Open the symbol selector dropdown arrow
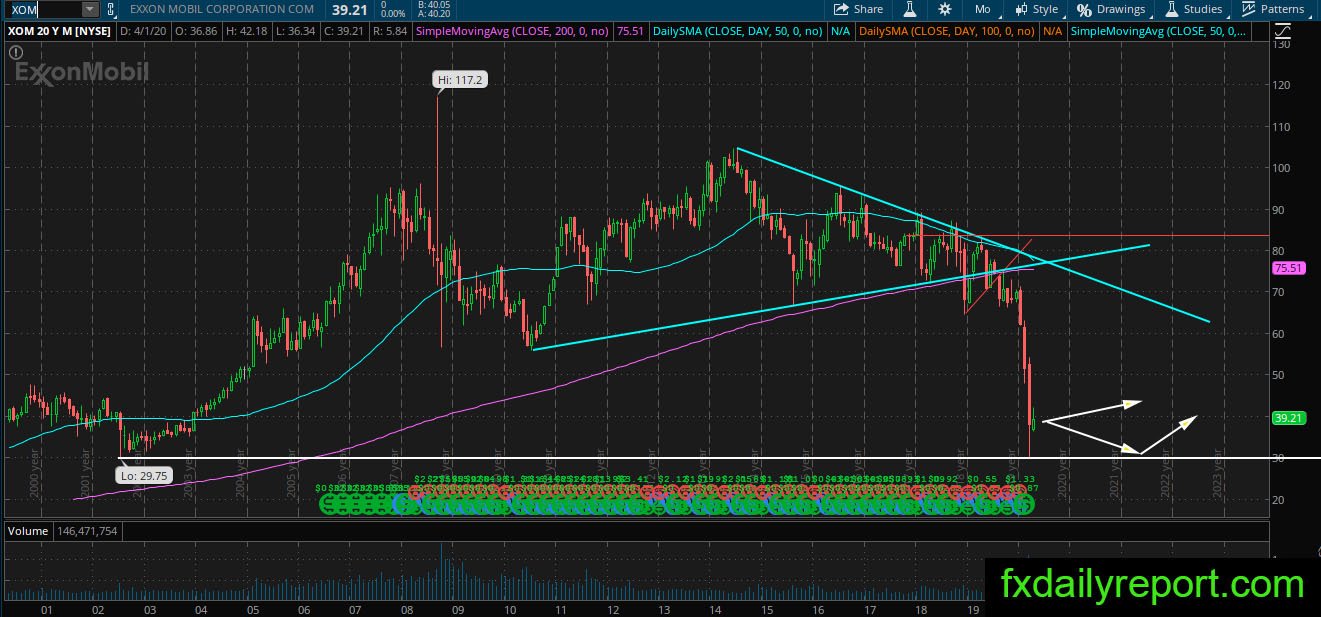 pos(90,9)
